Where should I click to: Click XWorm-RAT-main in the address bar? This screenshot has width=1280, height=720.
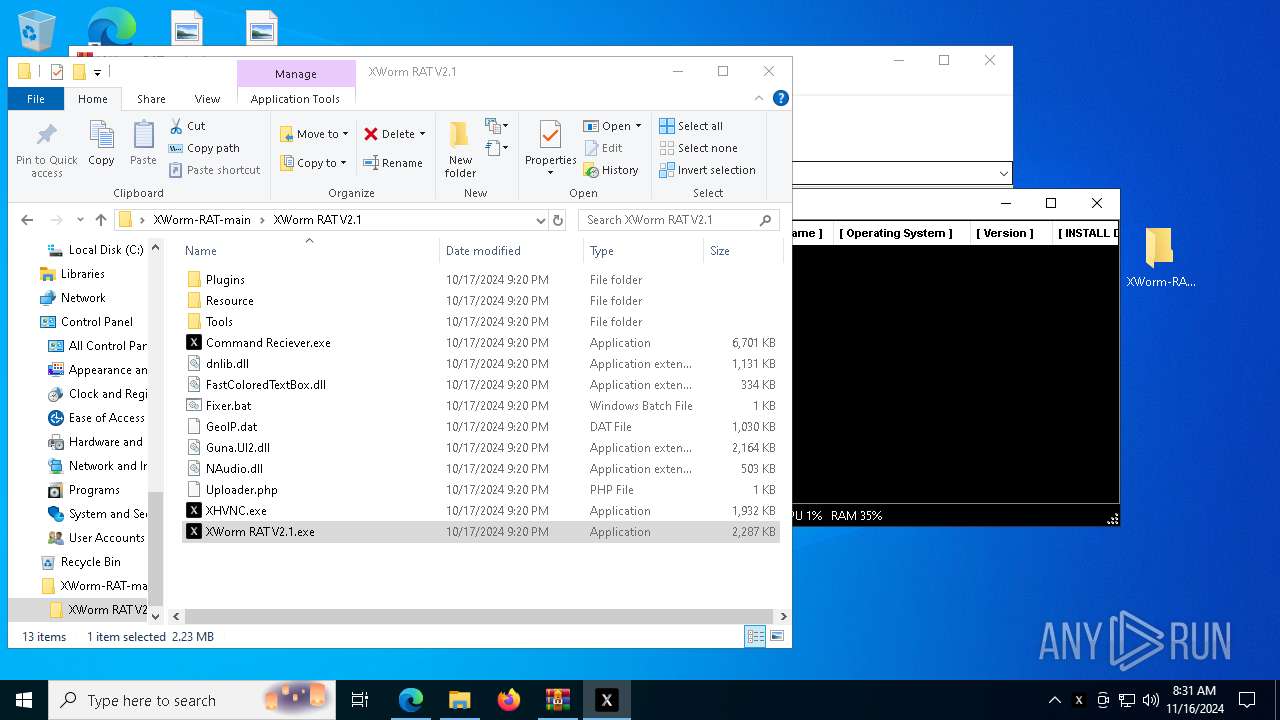point(202,220)
